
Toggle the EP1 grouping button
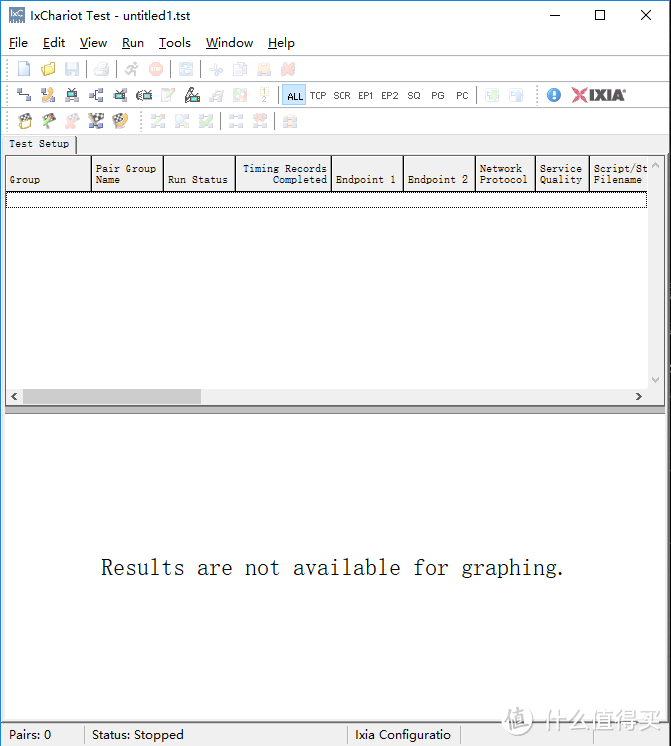click(365, 96)
